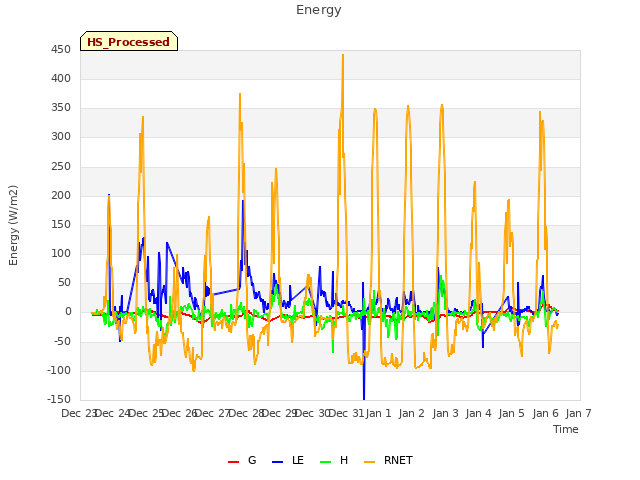Click the 450 y-axis tick value
The height and width of the screenshot is (480, 640).
(61, 49)
